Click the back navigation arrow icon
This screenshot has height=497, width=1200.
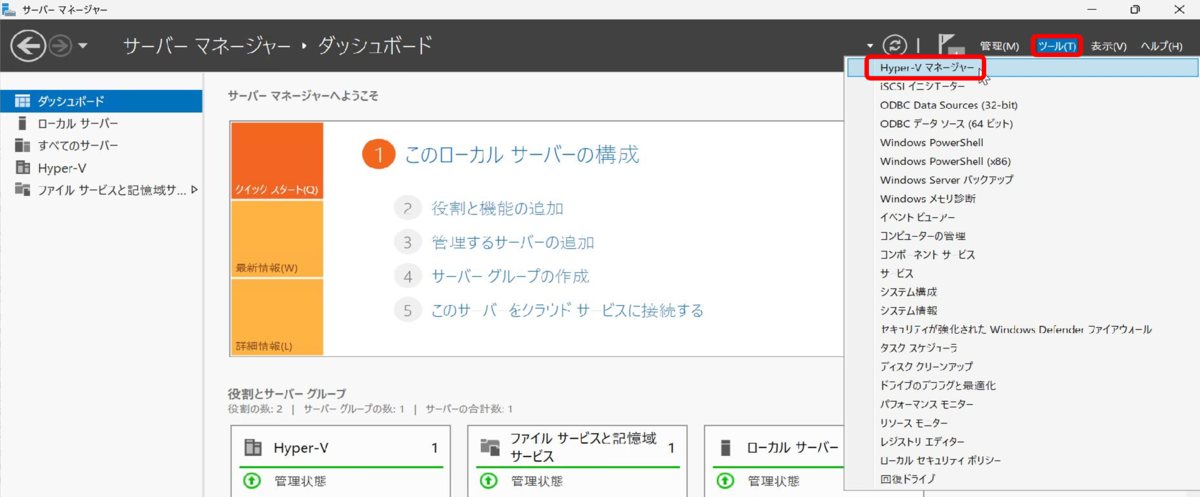click(x=28, y=46)
